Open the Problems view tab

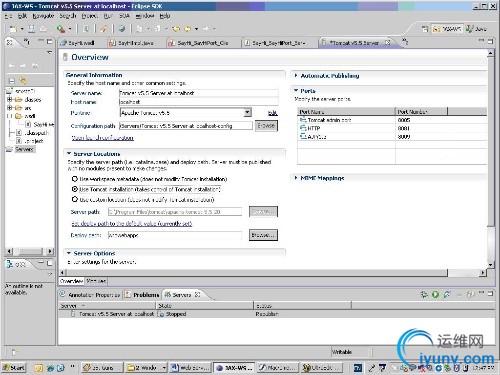click(x=142, y=295)
